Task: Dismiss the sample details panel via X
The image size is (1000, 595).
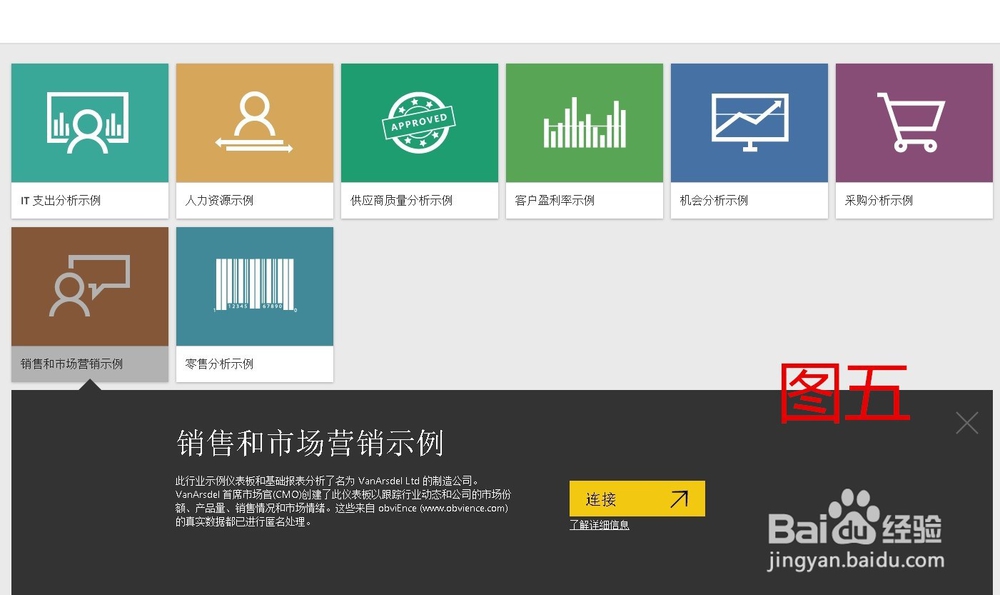Action: click(966, 422)
